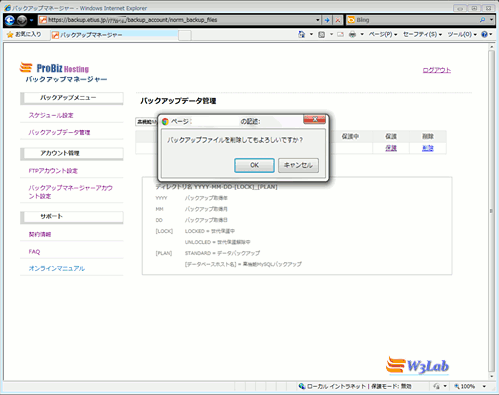Select the バックアップマネージャー browser tab
The height and width of the screenshot is (395, 499).
coord(114,35)
